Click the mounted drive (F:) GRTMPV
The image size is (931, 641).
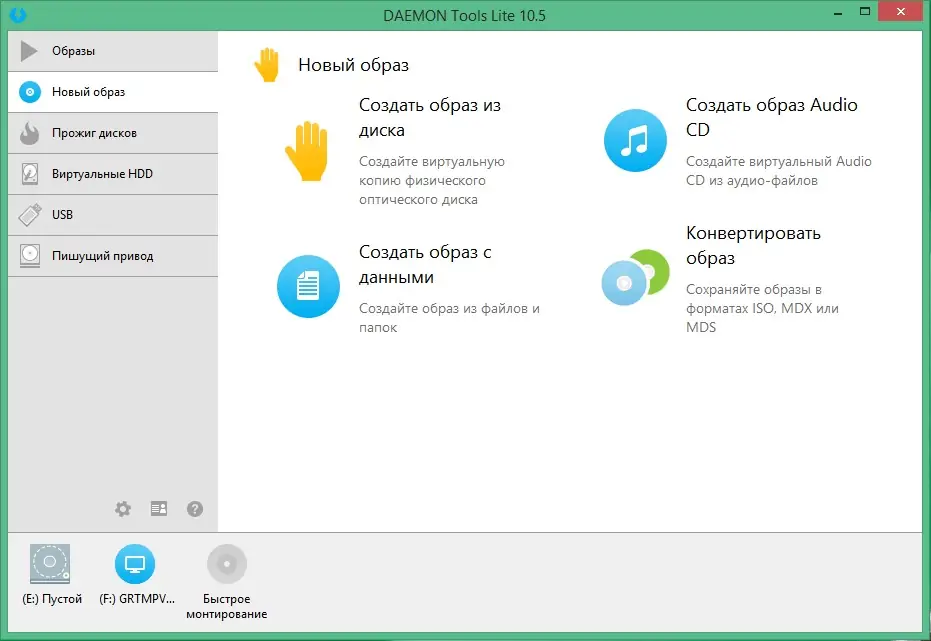pyautogui.click(x=136, y=562)
